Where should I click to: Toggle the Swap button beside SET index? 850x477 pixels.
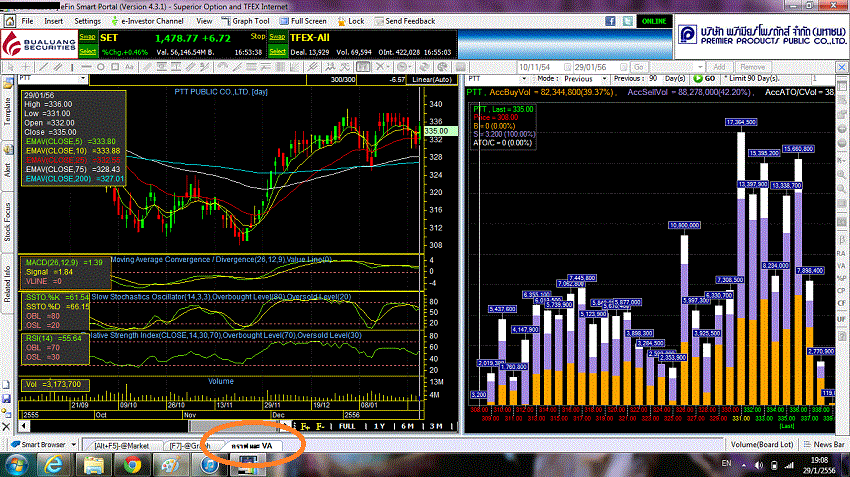(x=87, y=37)
